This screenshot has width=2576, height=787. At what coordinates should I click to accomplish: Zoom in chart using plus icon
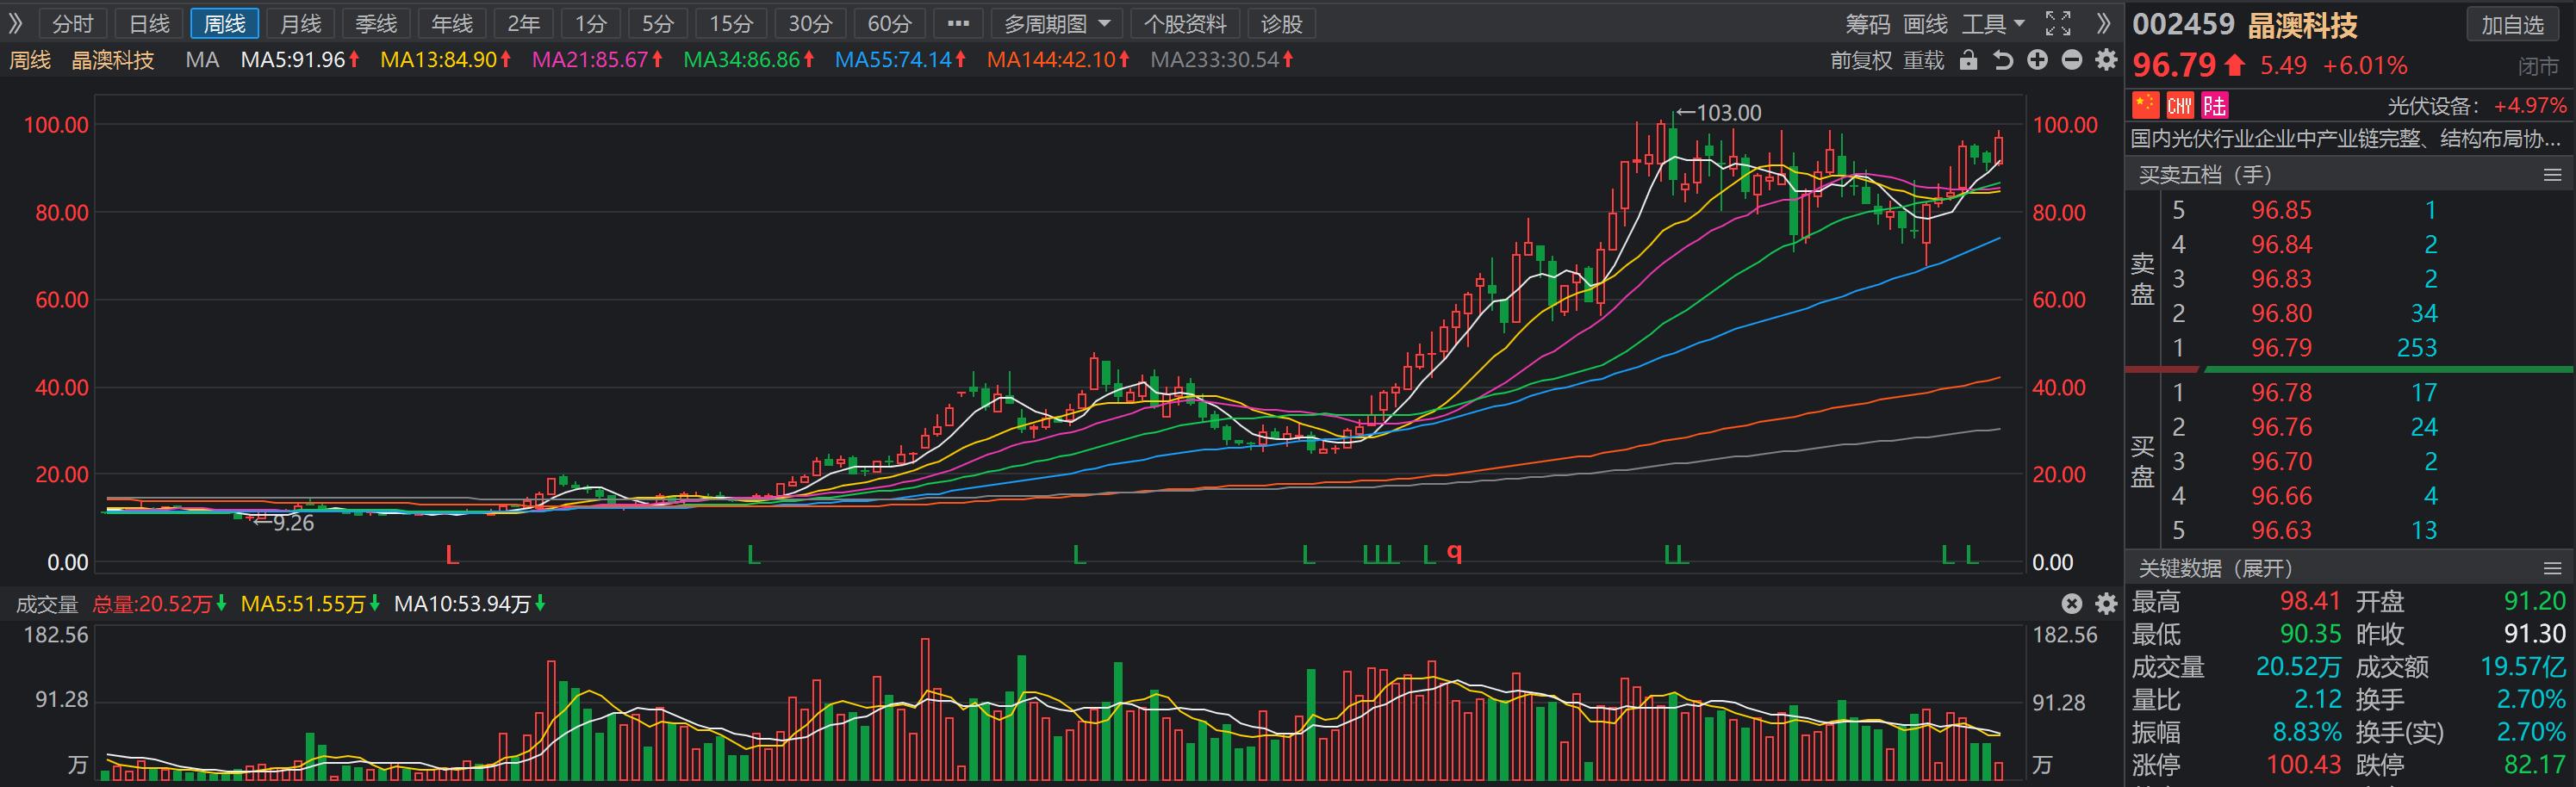[x=2037, y=60]
